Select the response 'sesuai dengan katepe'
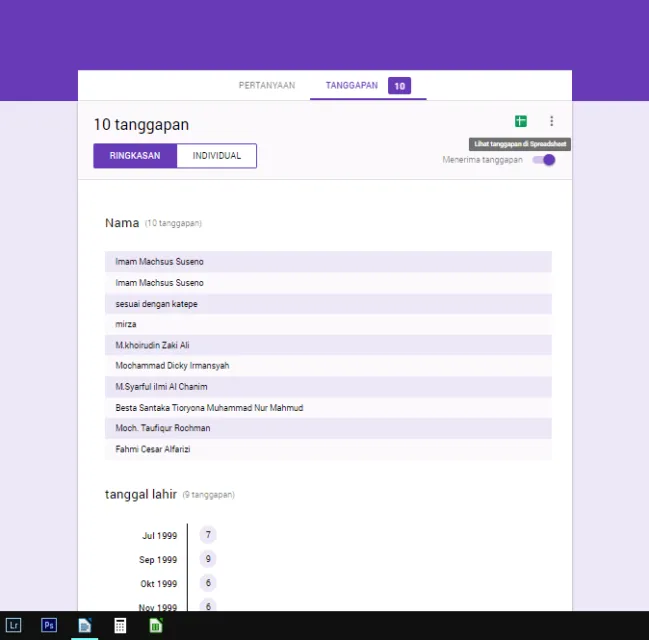Viewport: 649px width, 640px height. (x=328, y=304)
